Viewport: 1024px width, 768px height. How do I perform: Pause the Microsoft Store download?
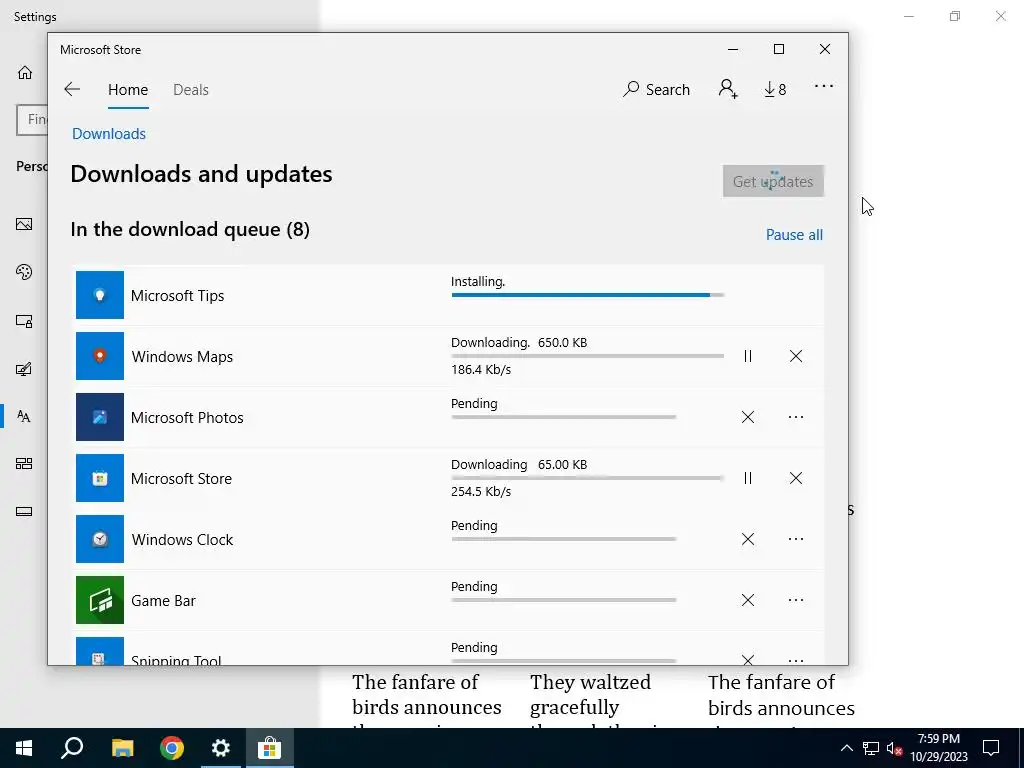748,478
